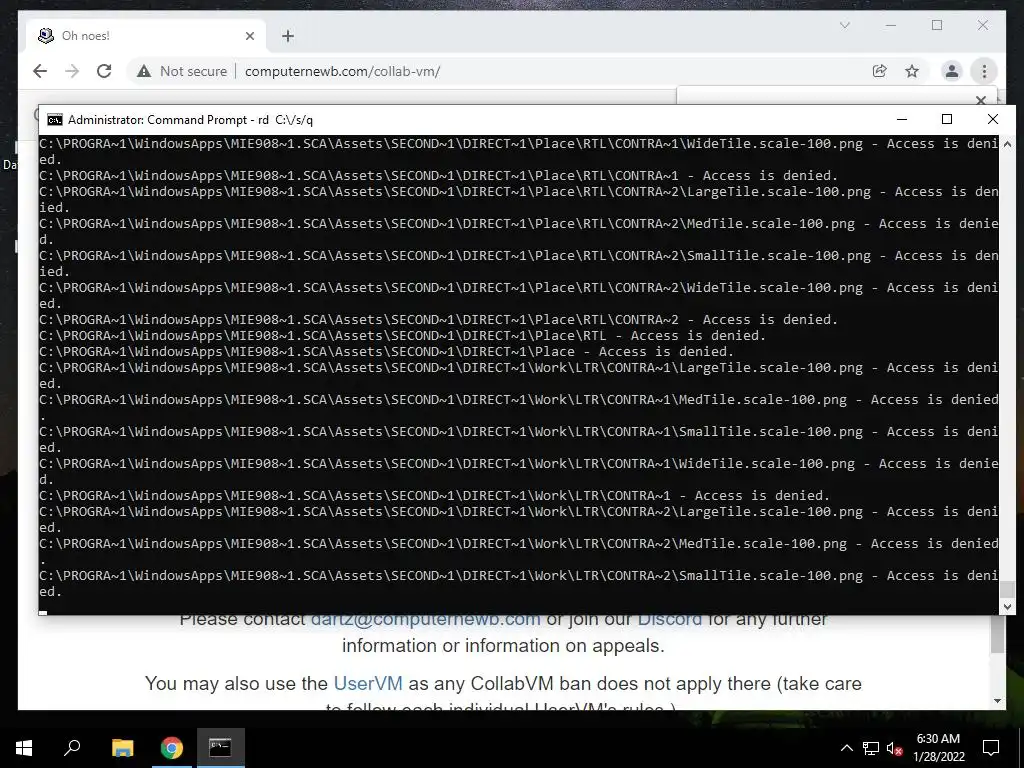Open the Discord link on the page

tap(669, 619)
